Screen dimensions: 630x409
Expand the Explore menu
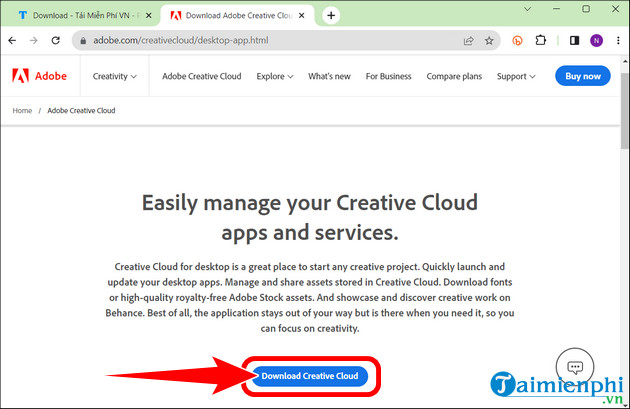tap(275, 76)
